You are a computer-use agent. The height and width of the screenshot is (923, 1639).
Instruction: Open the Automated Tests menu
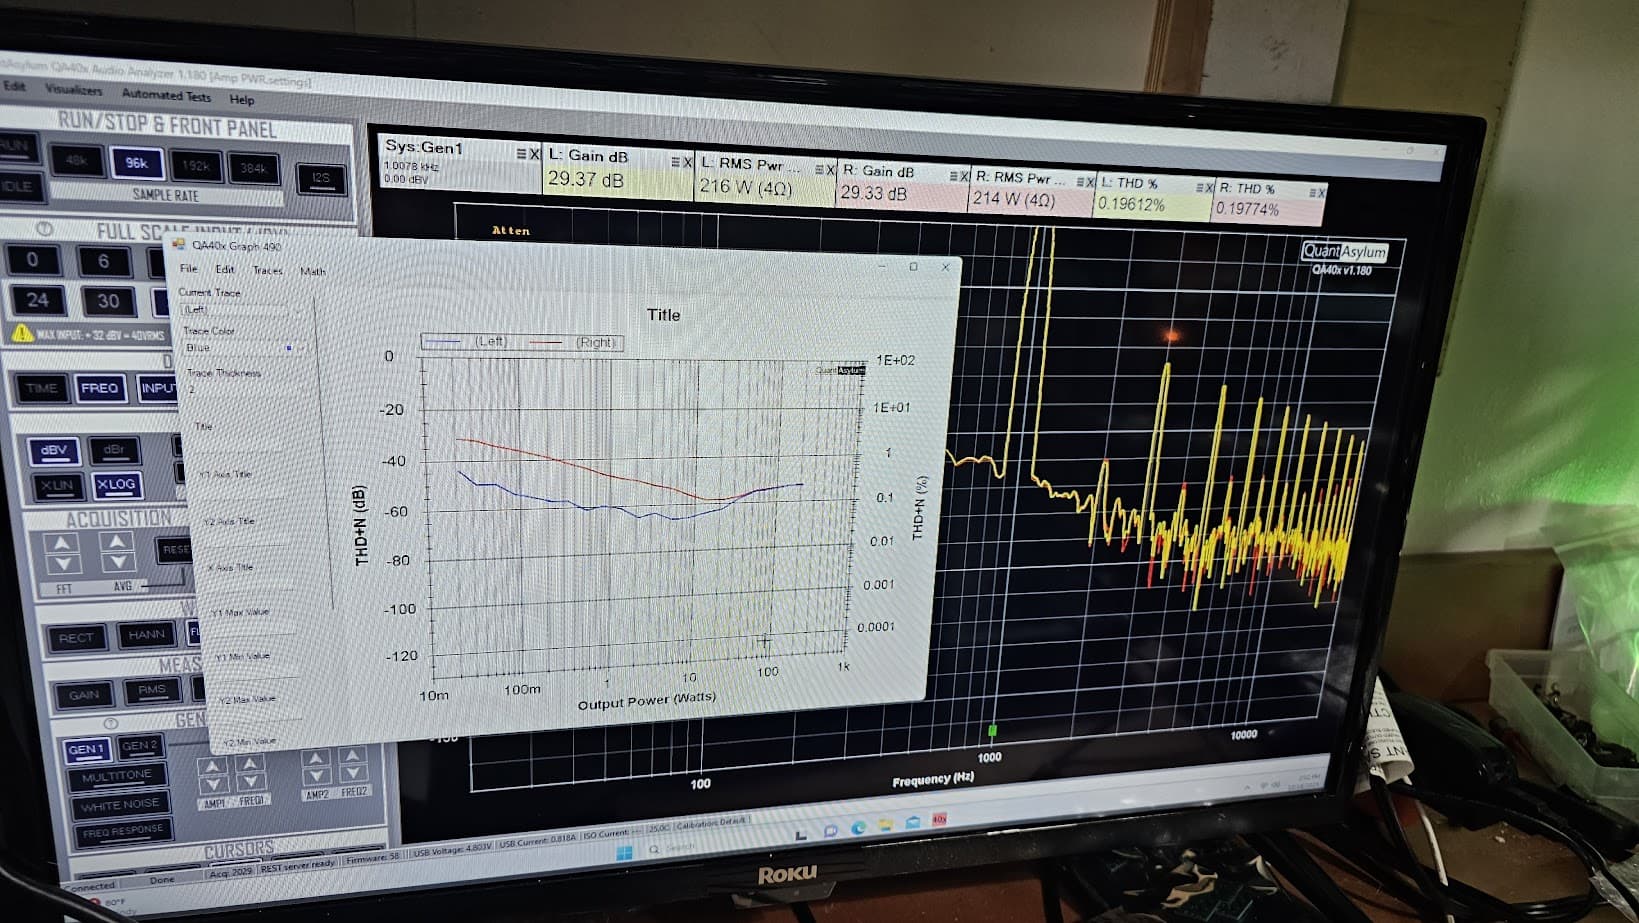[x=166, y=95]
